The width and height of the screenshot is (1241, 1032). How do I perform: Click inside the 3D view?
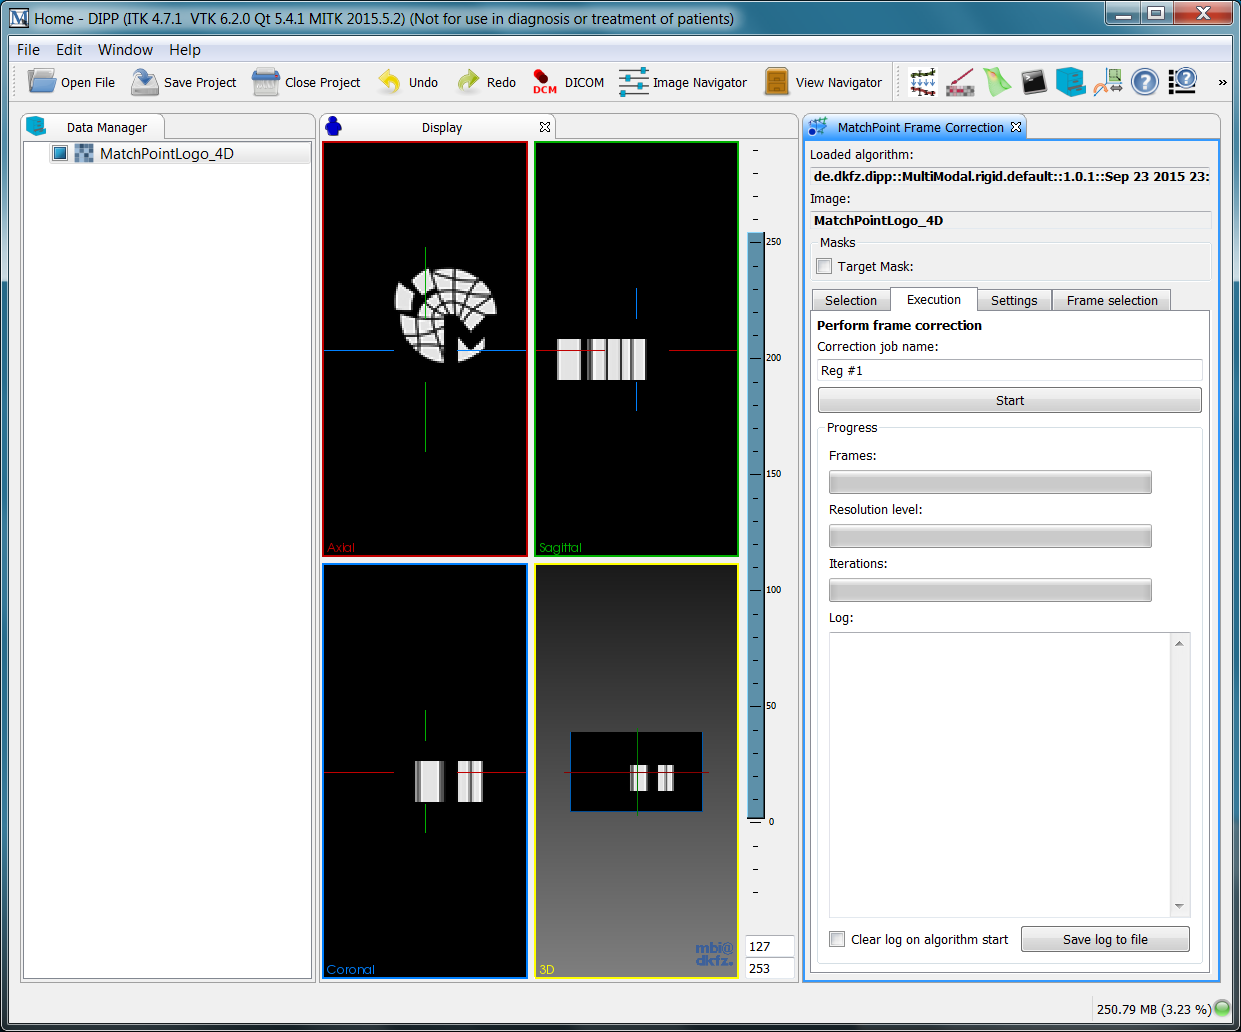tap(636, 771)
